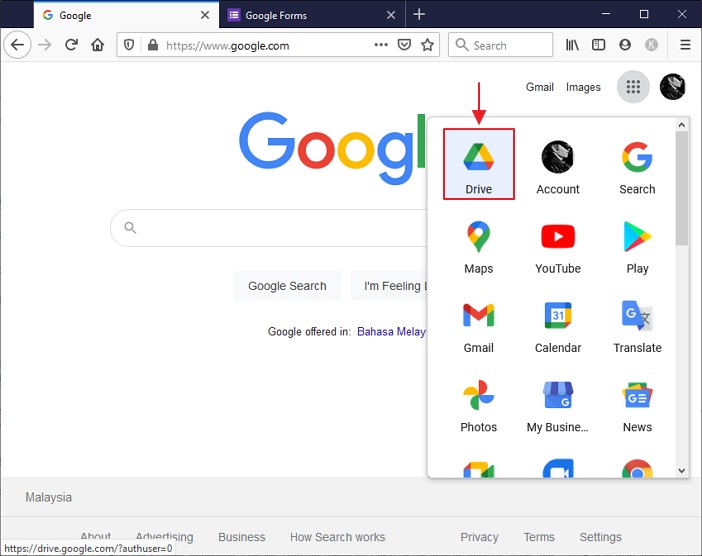This screenshot has width=702, height=556.
Task: Open Drive from the Google apps panel
Action: coord(479,164)
